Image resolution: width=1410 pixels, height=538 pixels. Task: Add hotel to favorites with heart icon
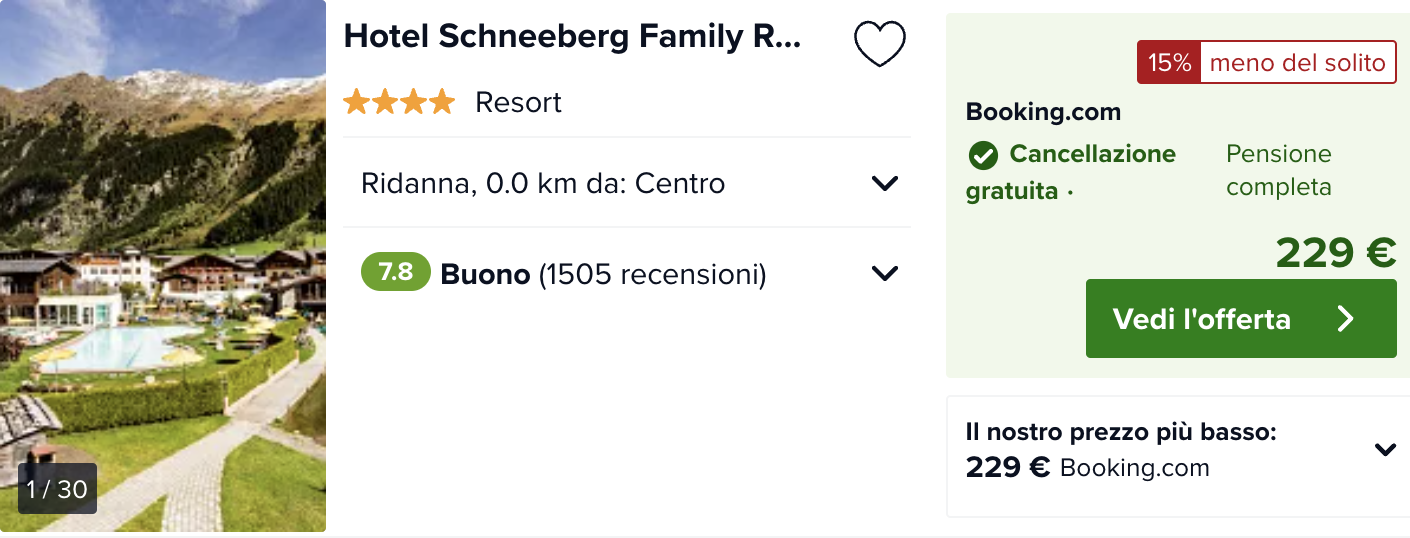coord(879,44)
